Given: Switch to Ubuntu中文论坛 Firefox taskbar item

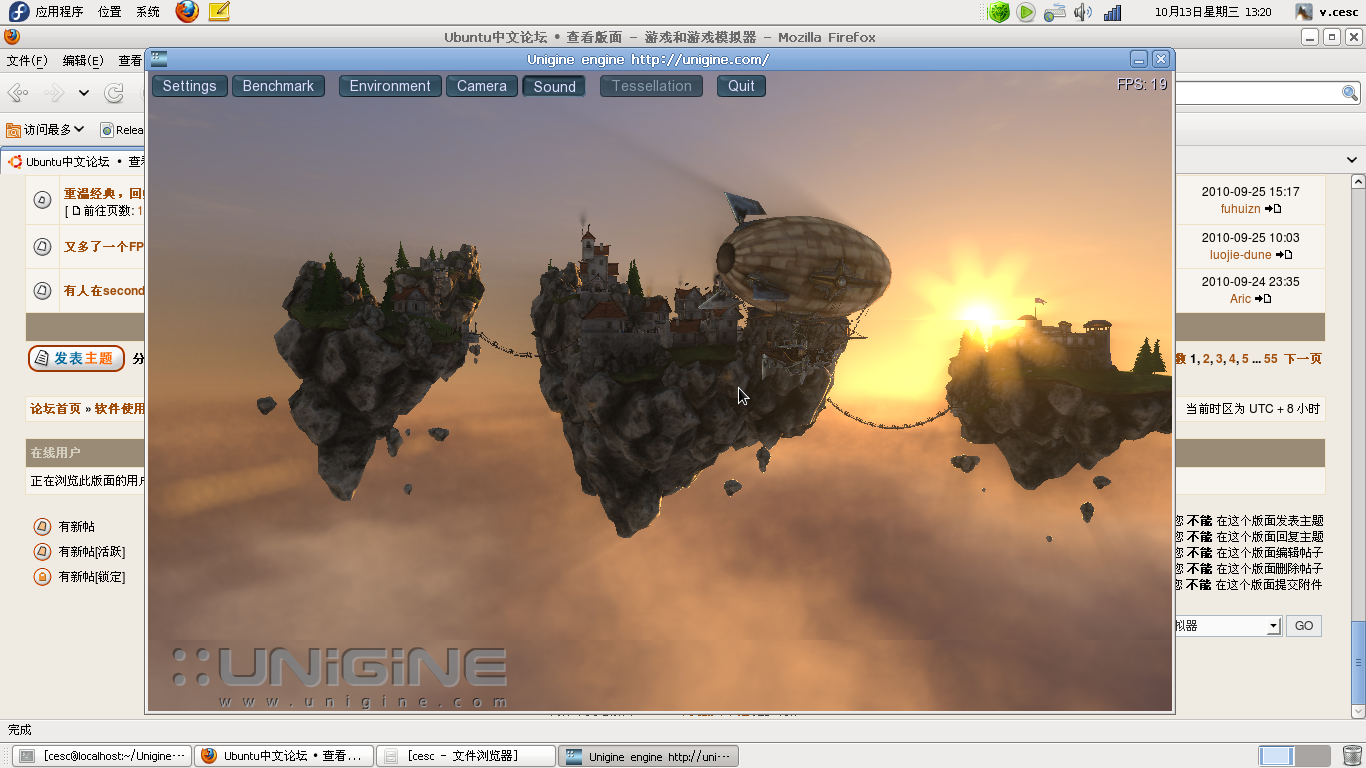Looking at the screenshot, I should point(284,756).
